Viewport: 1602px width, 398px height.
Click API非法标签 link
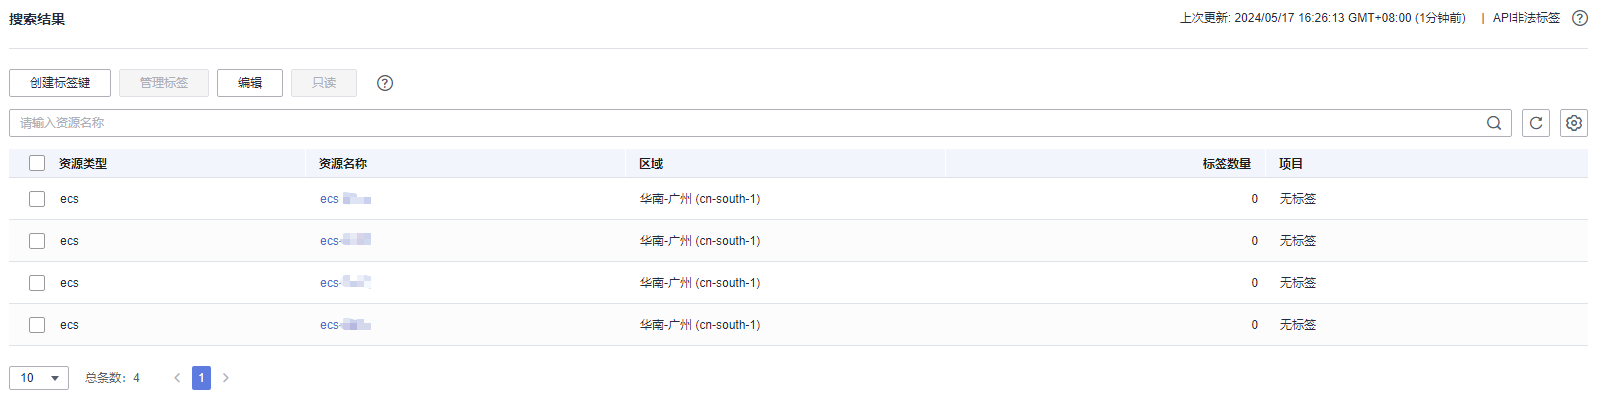pyautogui.click(x=1526, y=18)
